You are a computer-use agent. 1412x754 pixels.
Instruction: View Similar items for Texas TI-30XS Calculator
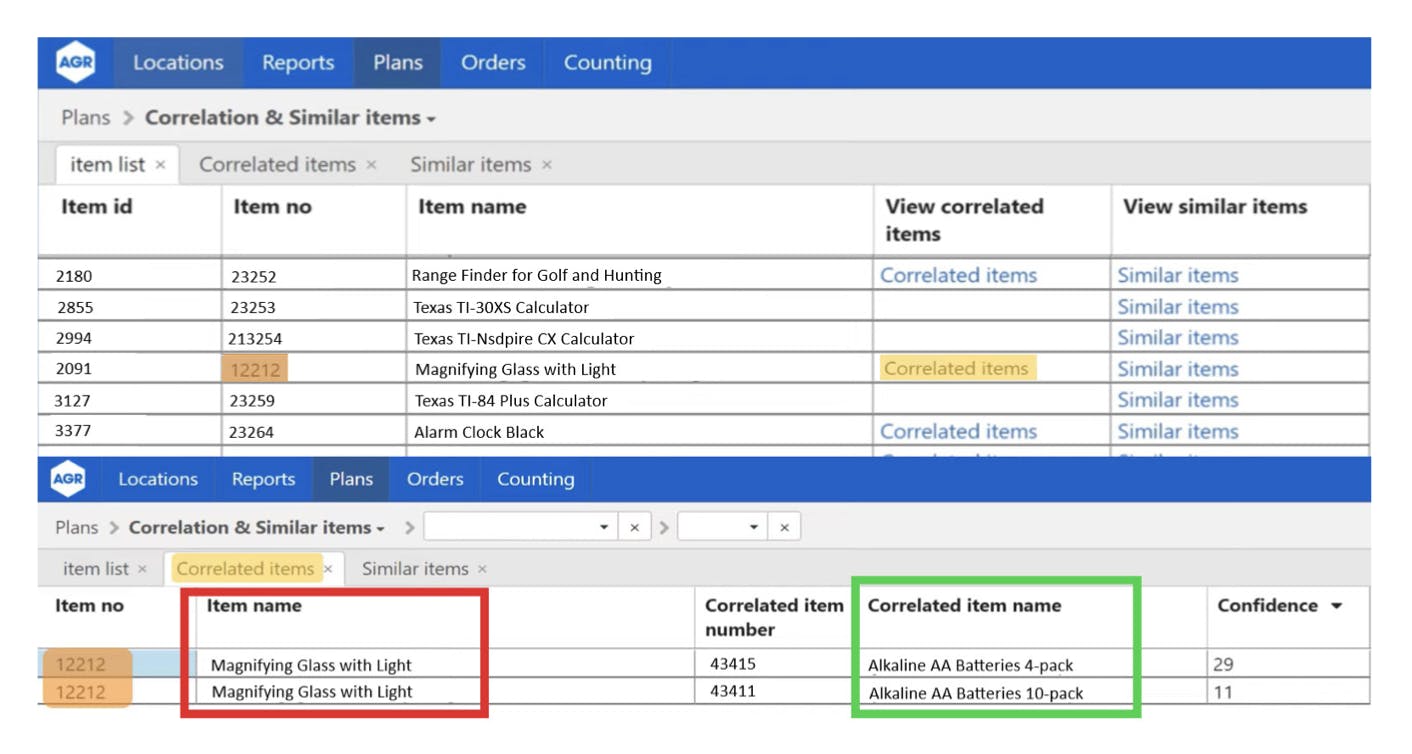click(1177, 307)
